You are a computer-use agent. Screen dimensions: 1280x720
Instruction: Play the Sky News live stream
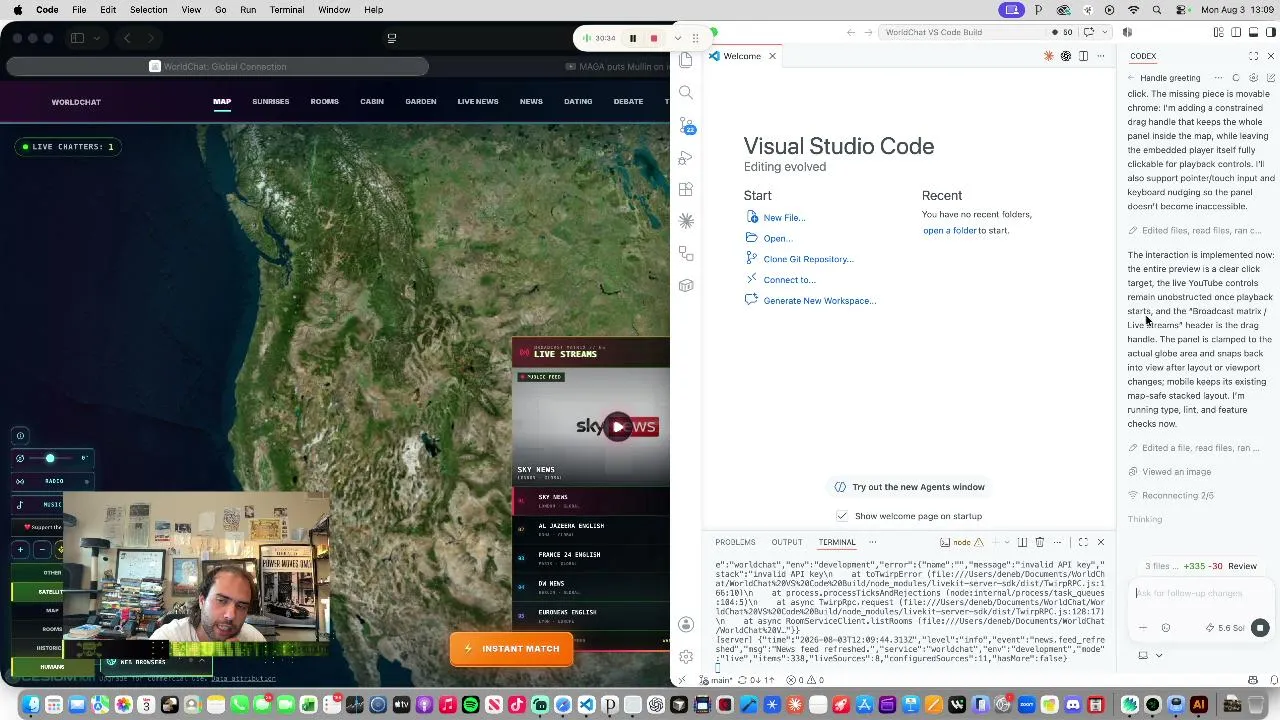(x=618, y=427)
